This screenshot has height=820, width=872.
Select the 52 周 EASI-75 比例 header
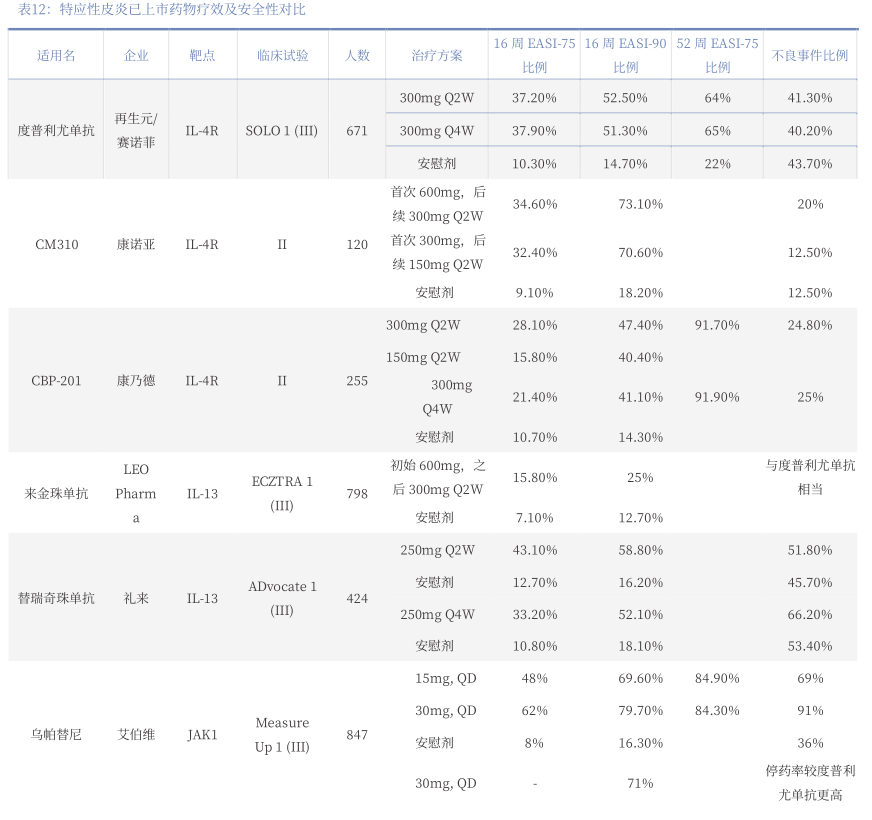[x=717, y=56]
